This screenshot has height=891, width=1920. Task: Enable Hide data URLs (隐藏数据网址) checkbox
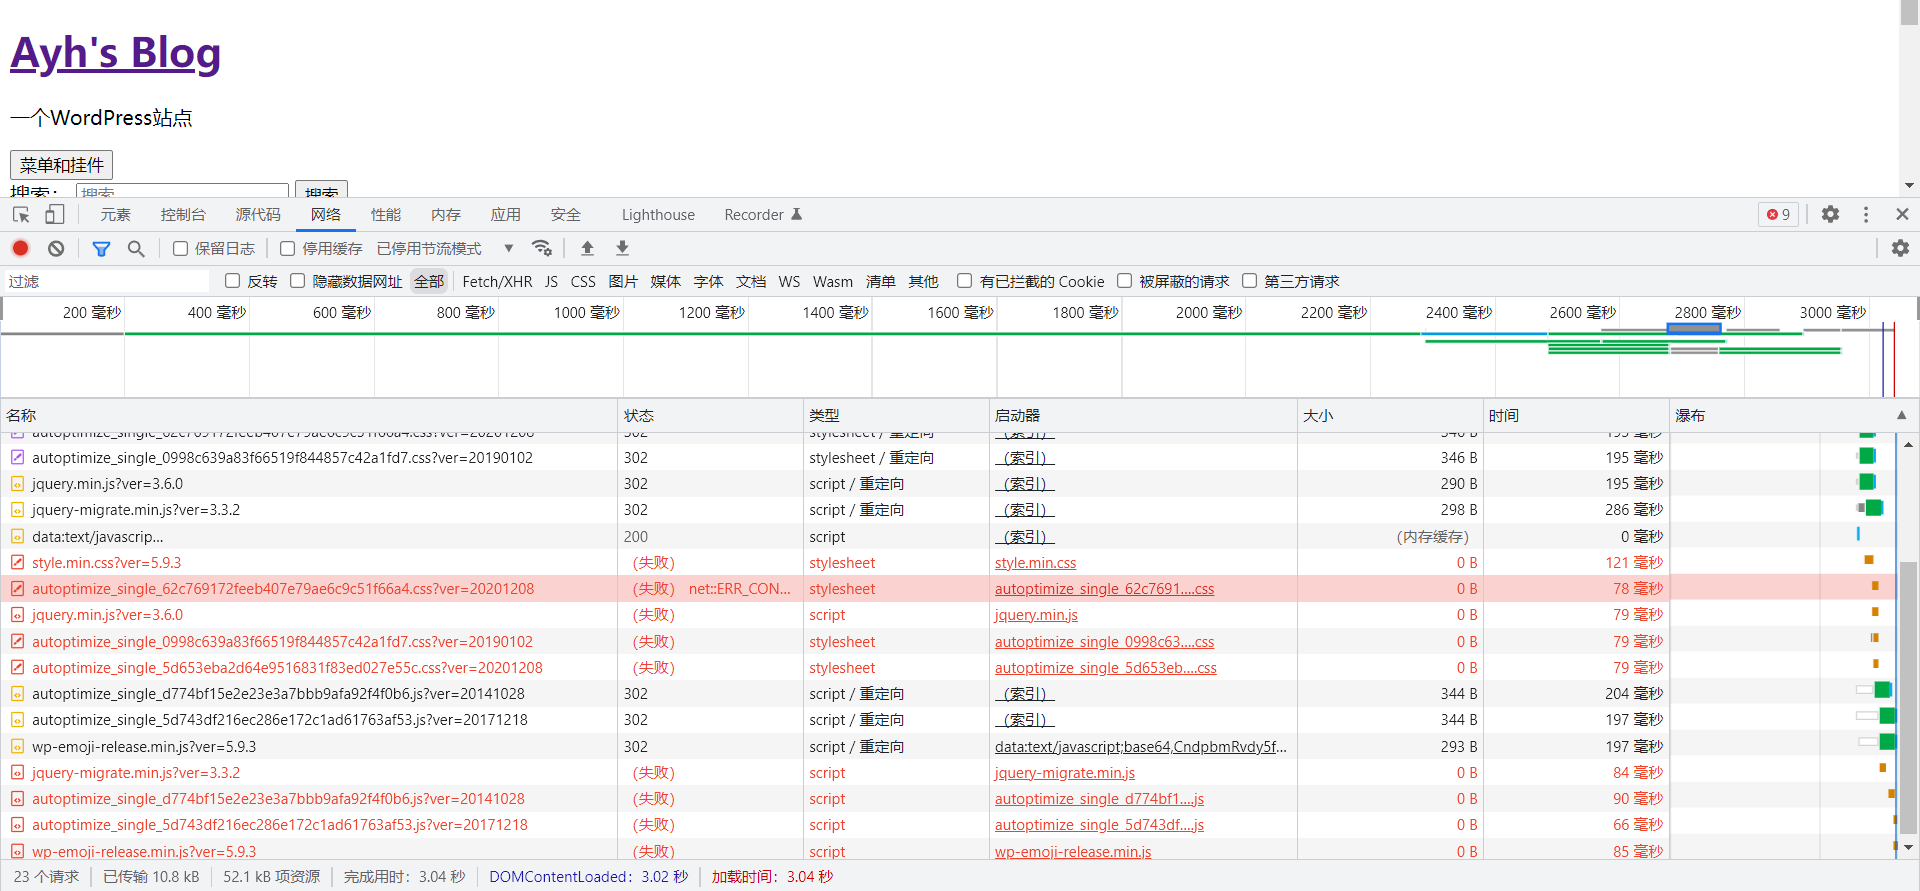click(x=298, y=281)
